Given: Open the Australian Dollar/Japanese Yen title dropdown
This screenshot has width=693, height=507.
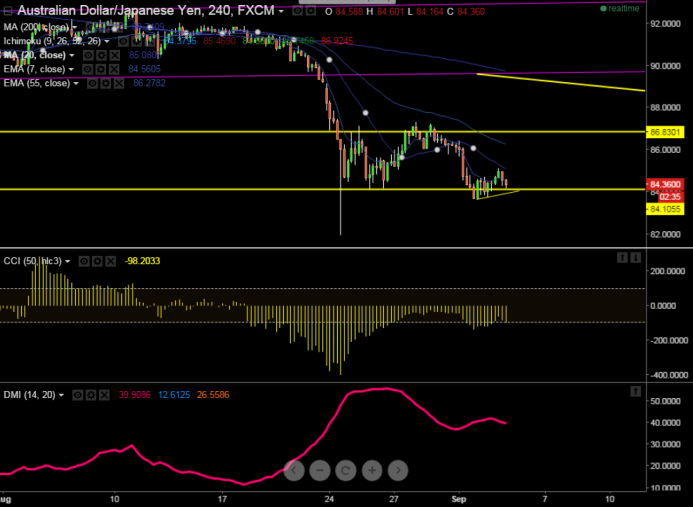Looking at the screenshot, I should point(281,11).
